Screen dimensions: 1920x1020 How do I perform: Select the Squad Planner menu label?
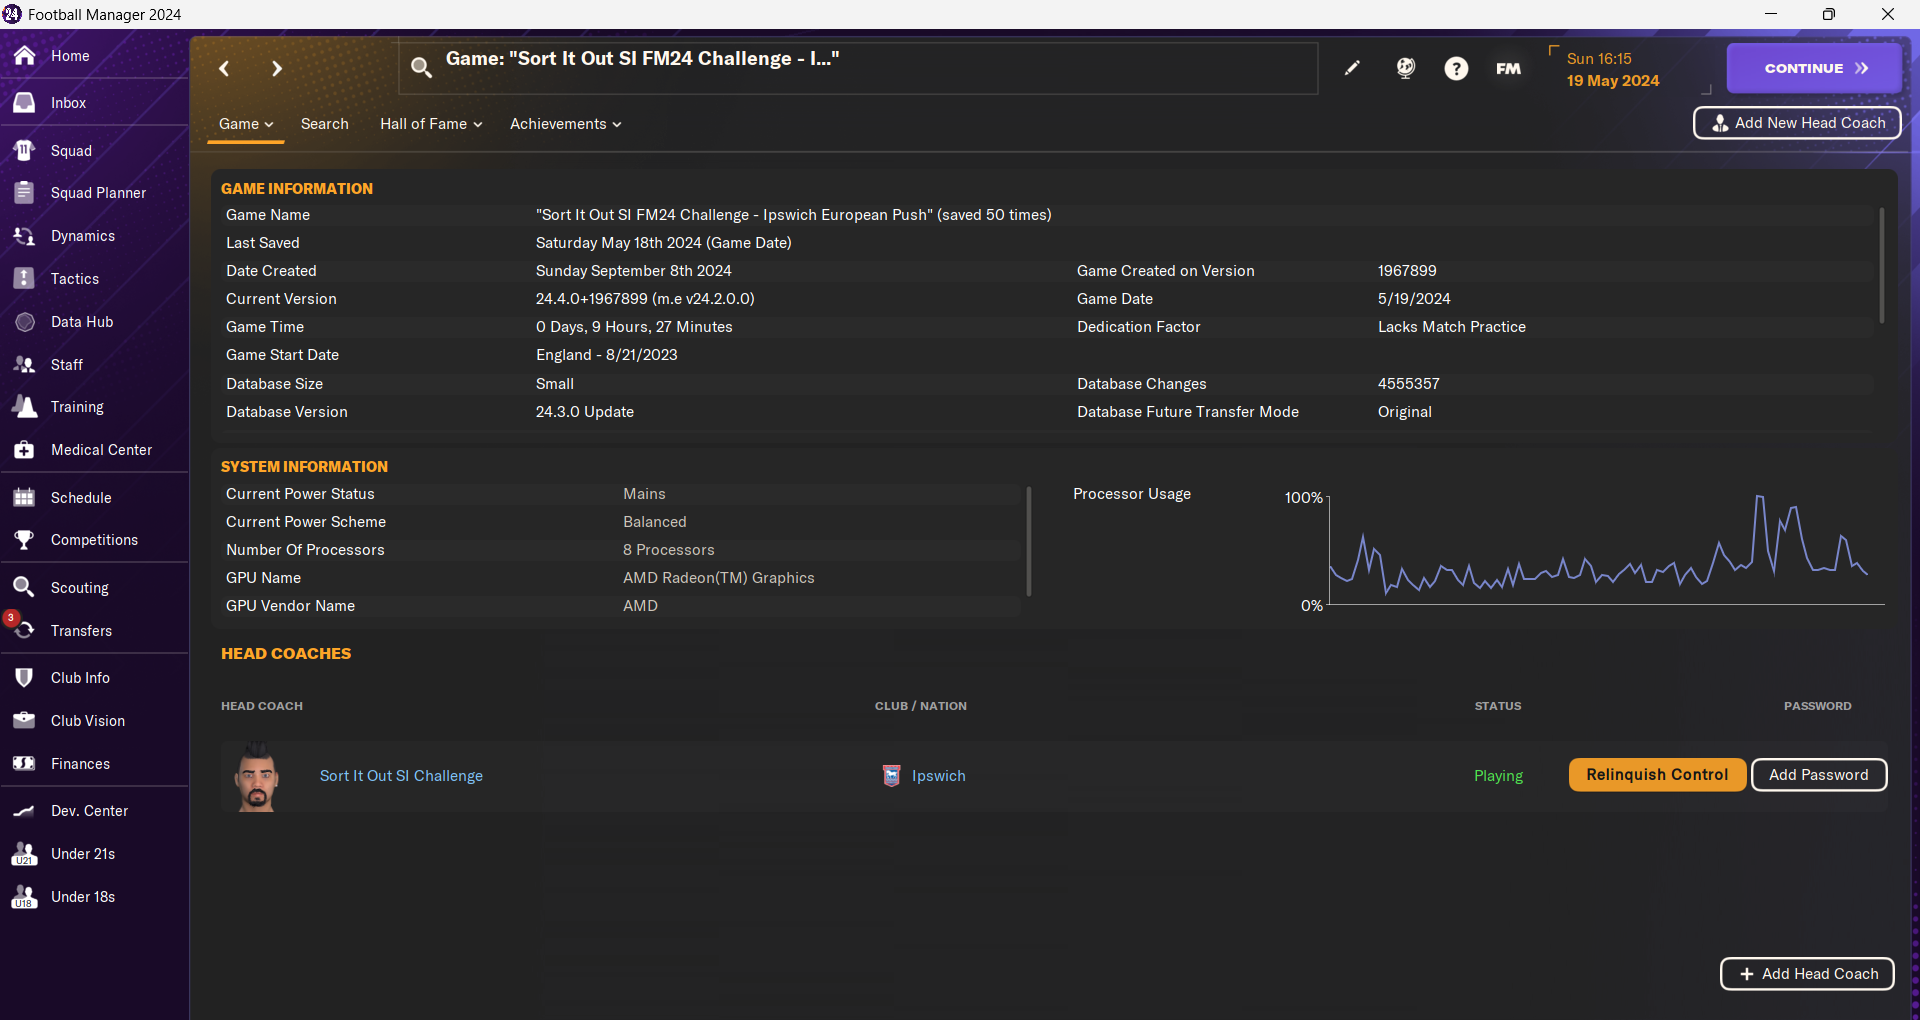(x=98, y=193)
